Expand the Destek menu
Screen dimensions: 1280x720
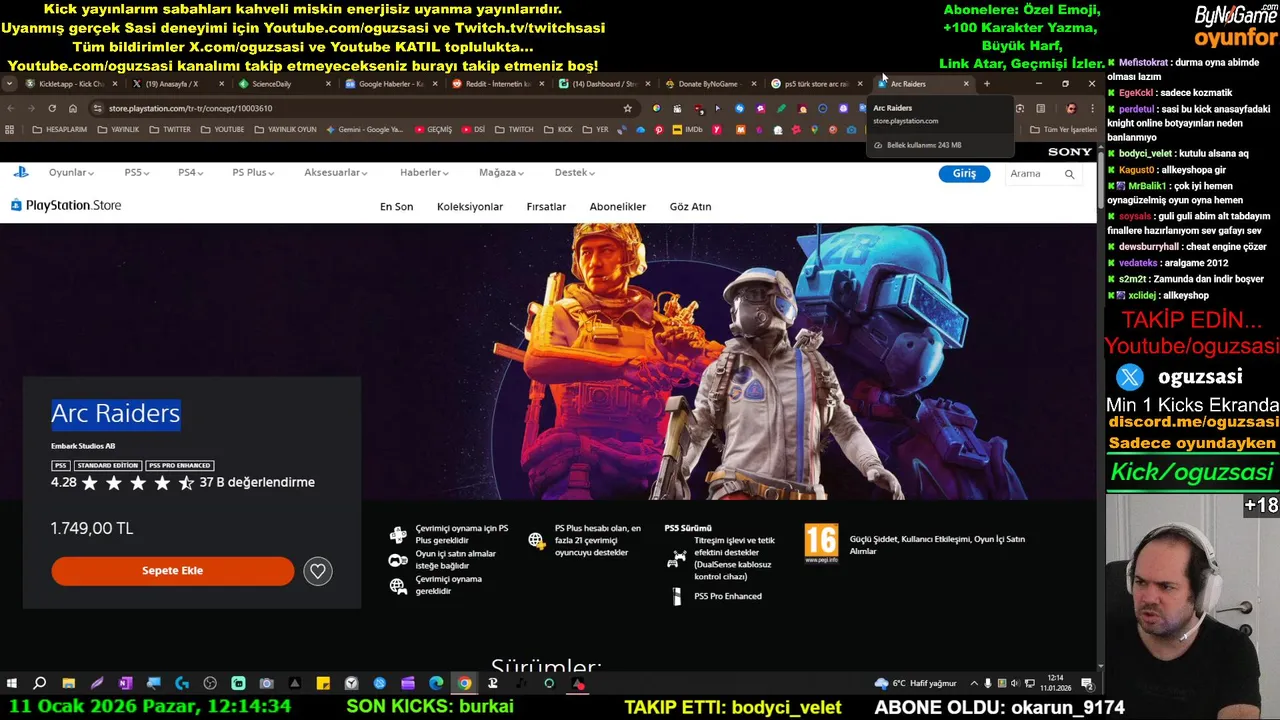[574, 173]
